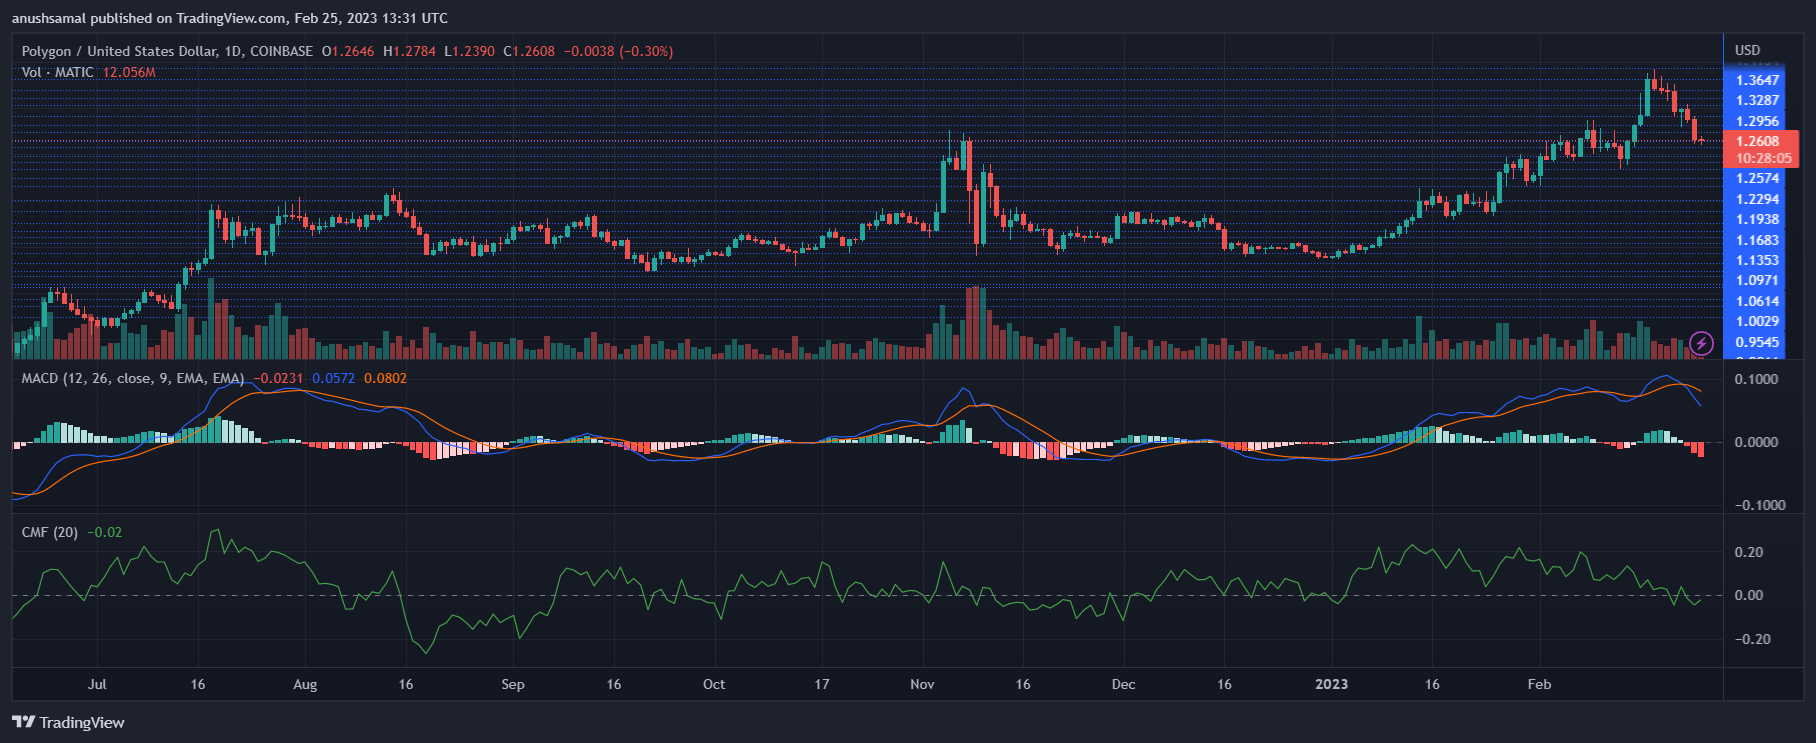Viewport: 1816px width, 743px height.
Task: Click the green CMF value -0.02
Action: 105,532
